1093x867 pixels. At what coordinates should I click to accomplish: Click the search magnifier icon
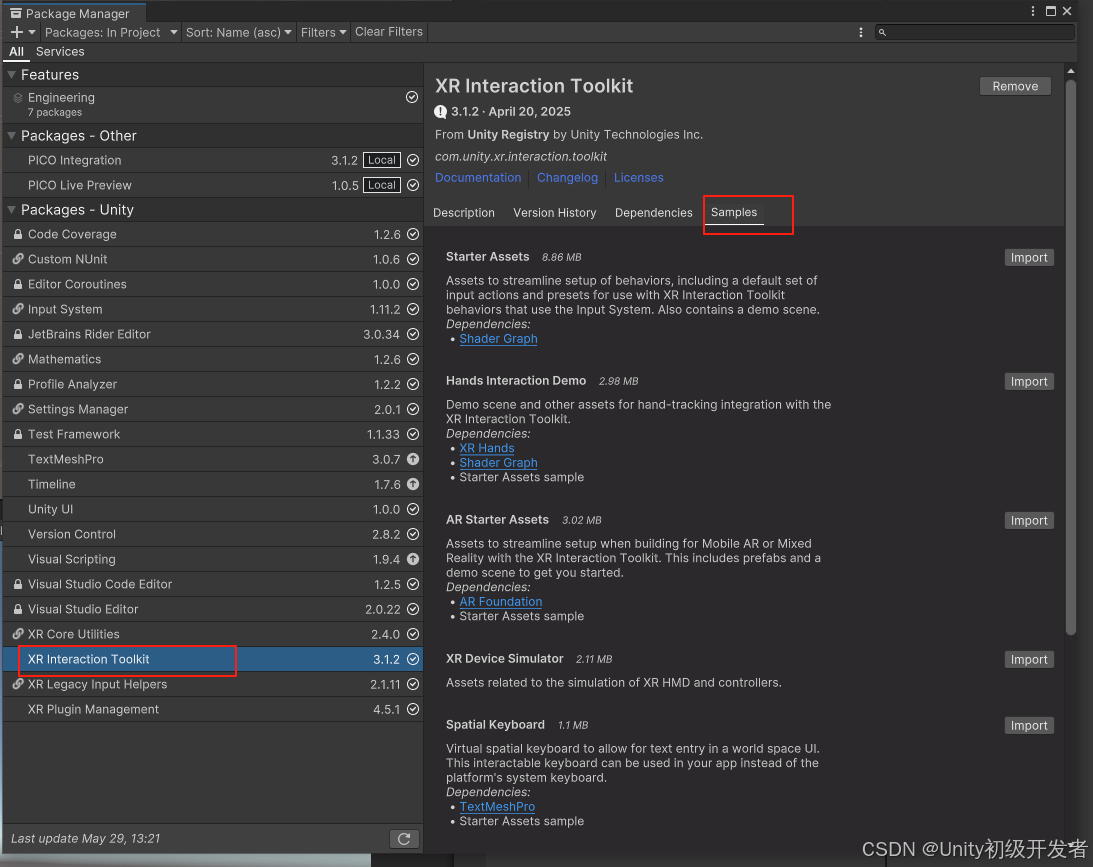(x=882, y=32)
